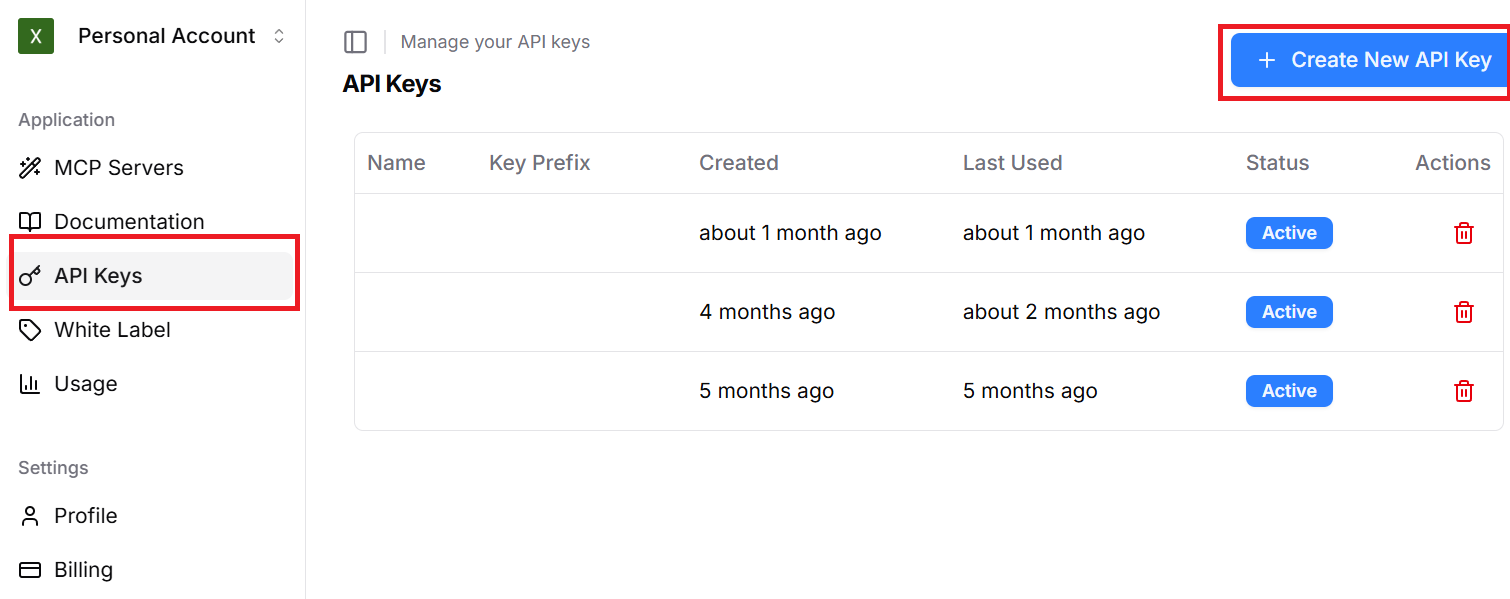Collapse the sidebar using the panel icon

pos(356,41)
